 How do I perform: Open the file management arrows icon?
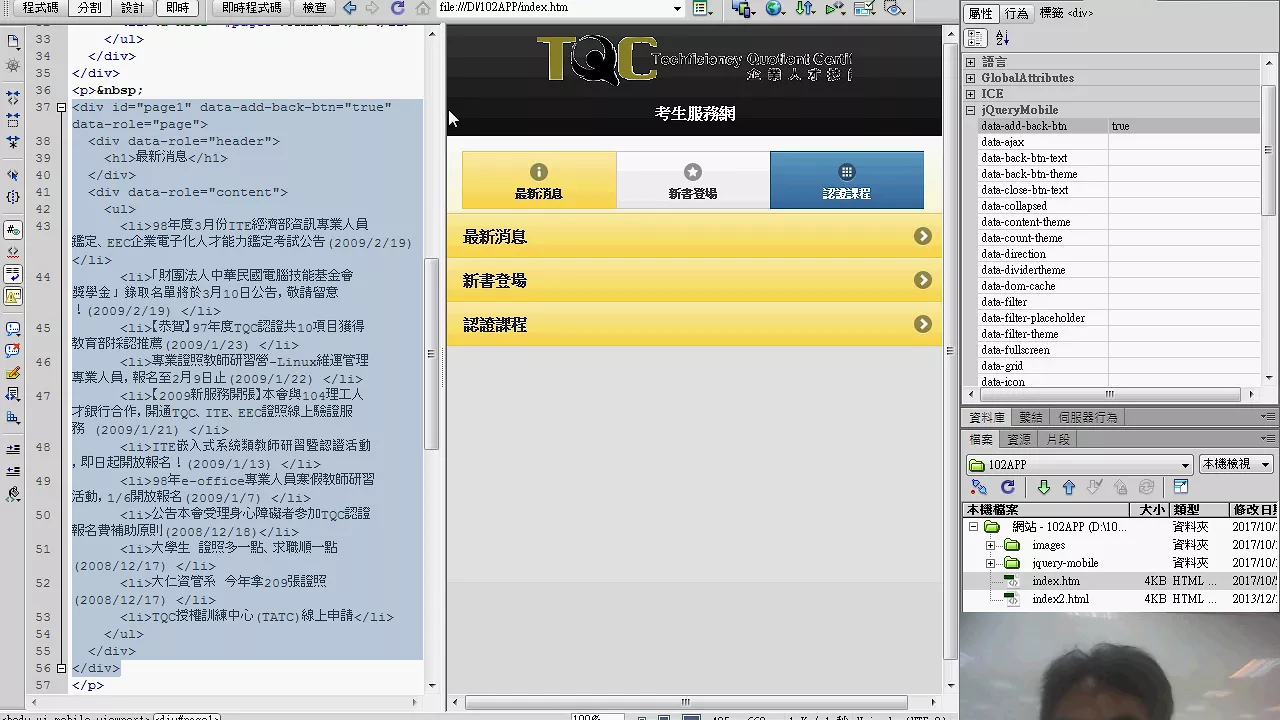click(x=805, y=8)
